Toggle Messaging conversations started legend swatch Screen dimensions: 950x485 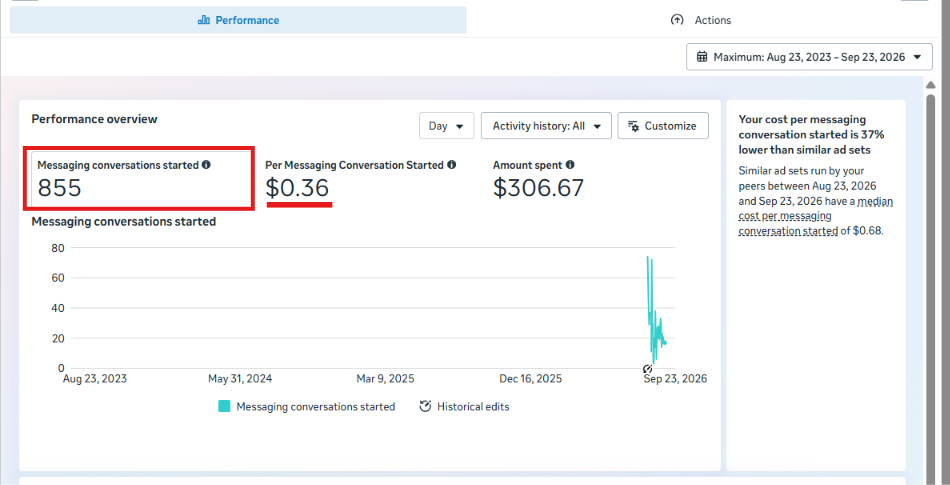point(224,406)
